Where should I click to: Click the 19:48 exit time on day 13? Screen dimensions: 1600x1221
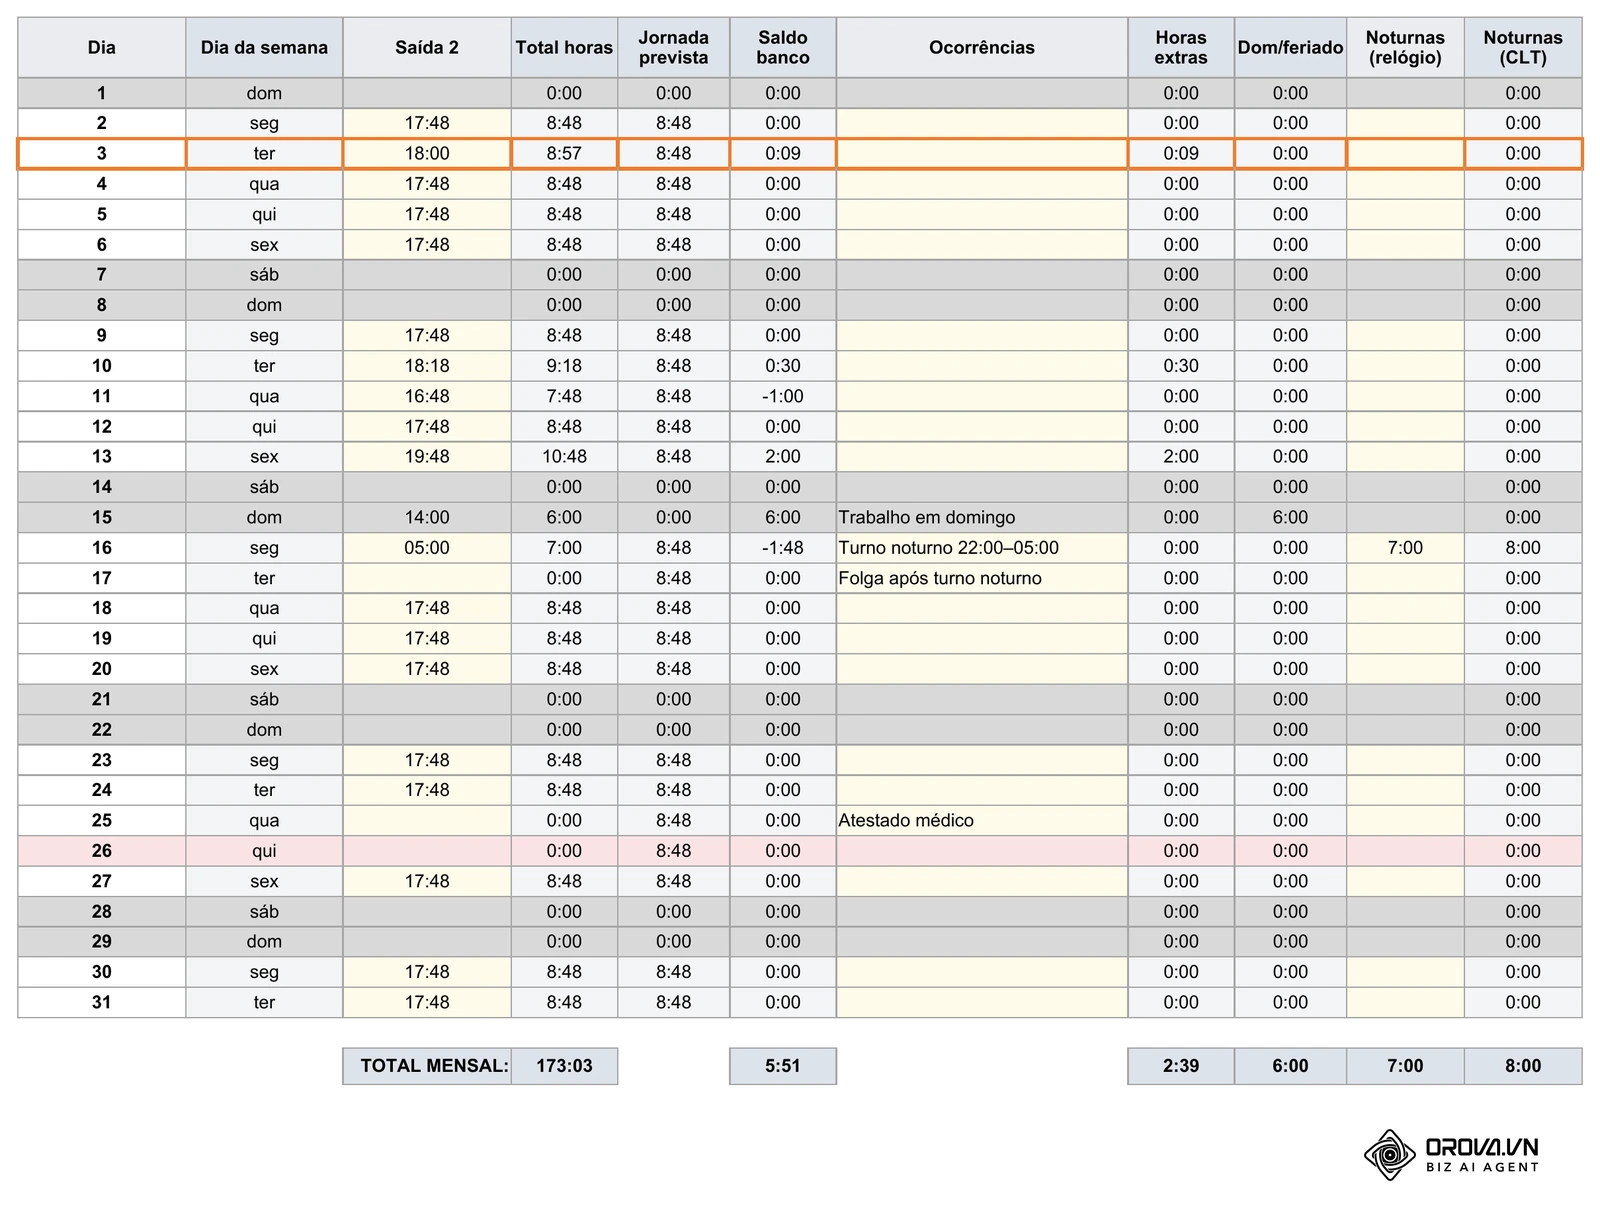pyautogui.click(x=427, y=457)
